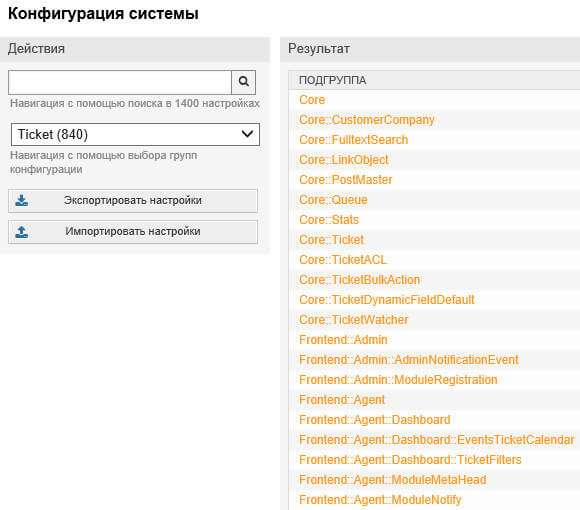Image resolution: width=580 pixels, height=510 pixels.
Task: Open Core::TicketACL settings
Action: 343,260
